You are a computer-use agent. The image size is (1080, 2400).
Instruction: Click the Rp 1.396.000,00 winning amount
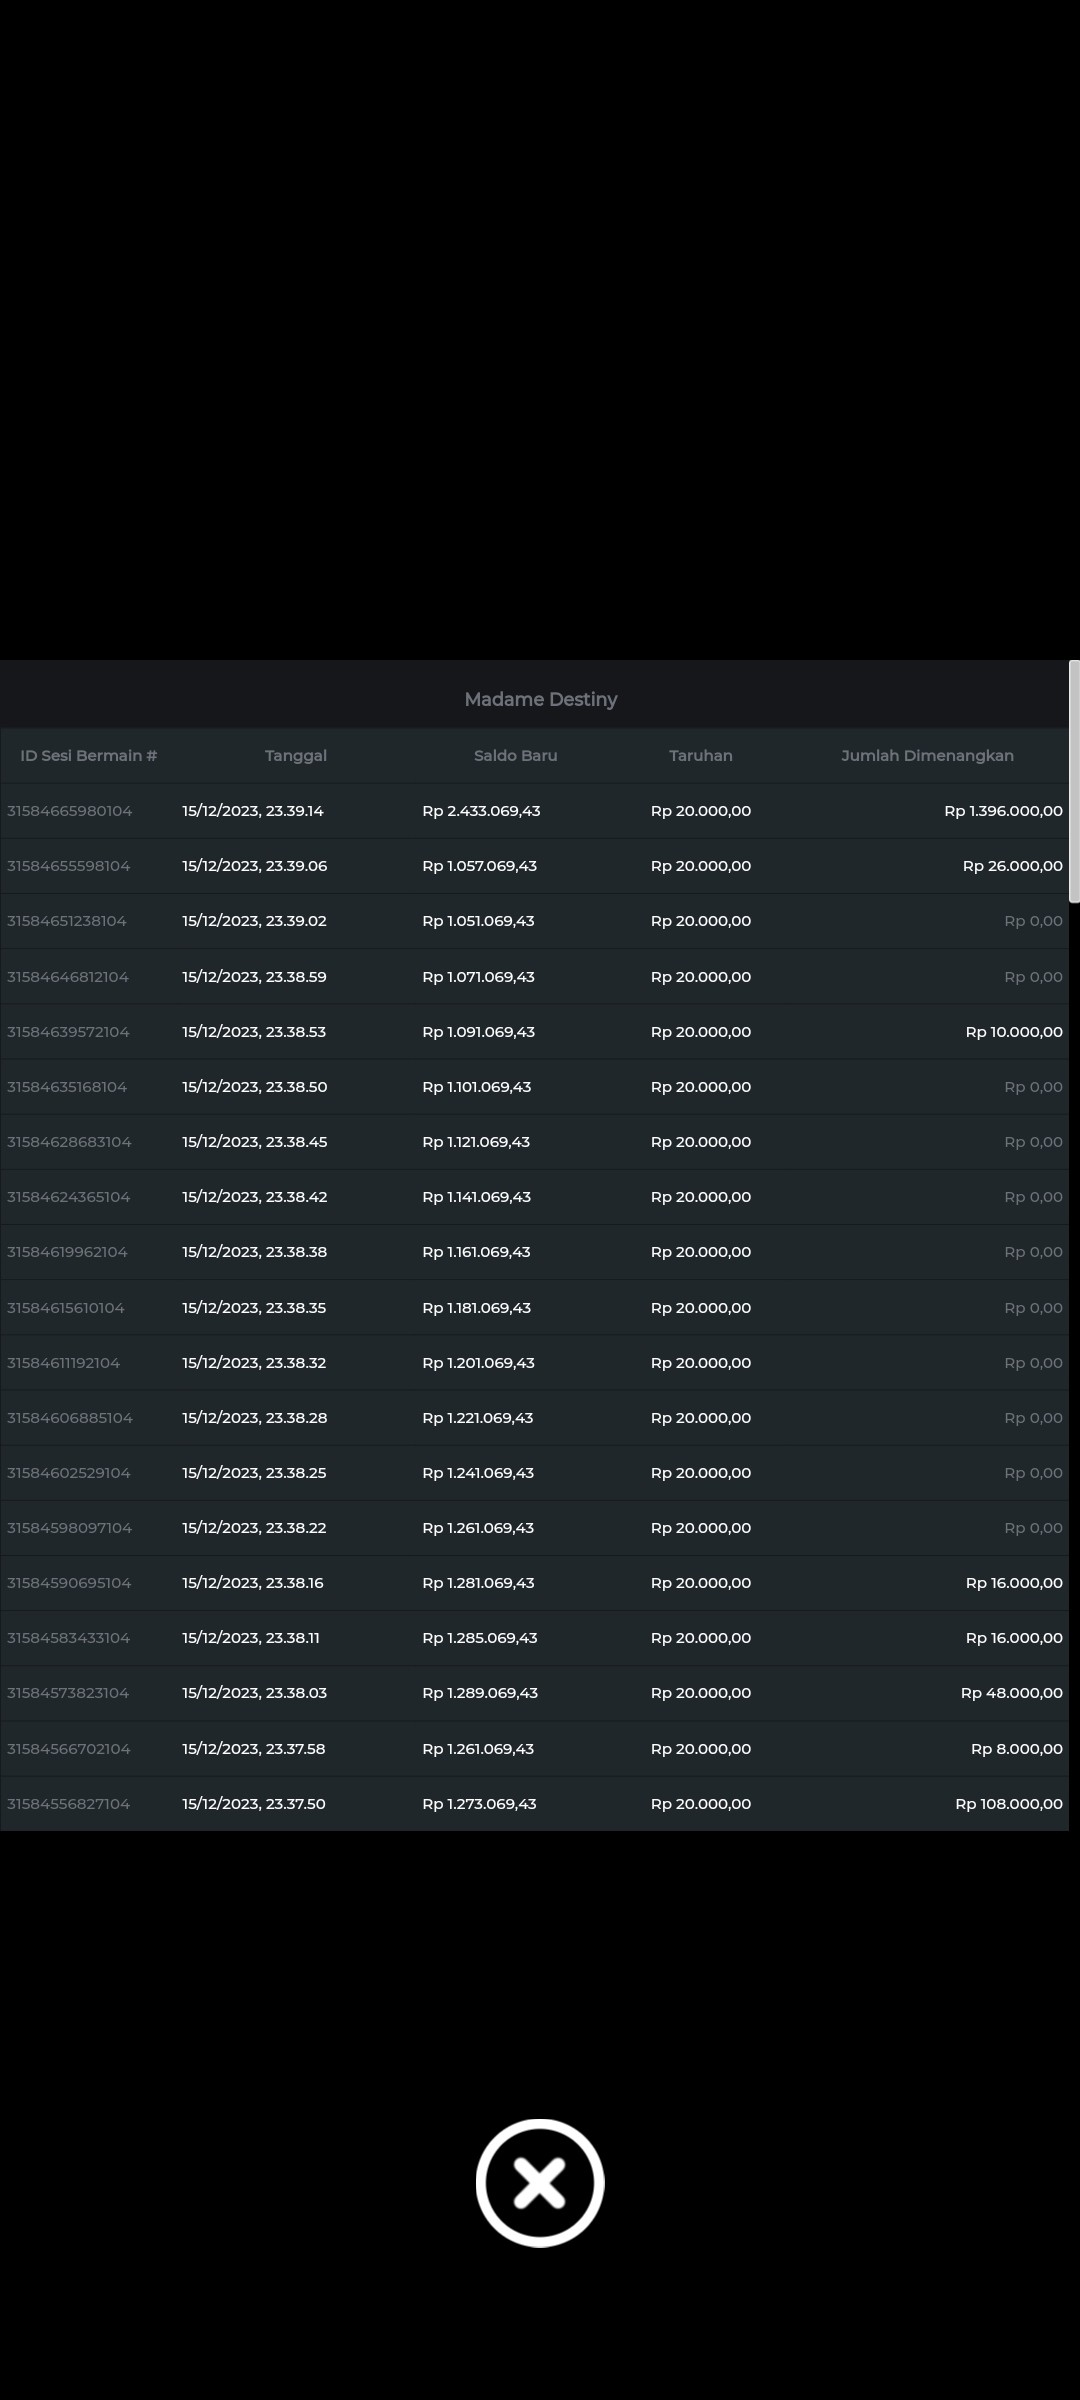pyautogui.click(x=1002, y=811)
